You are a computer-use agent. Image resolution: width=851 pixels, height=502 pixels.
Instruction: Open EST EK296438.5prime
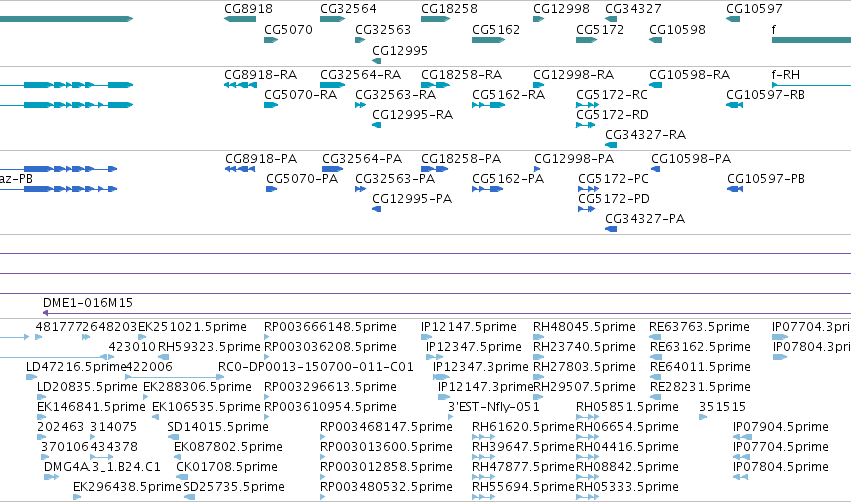point(127,486)
